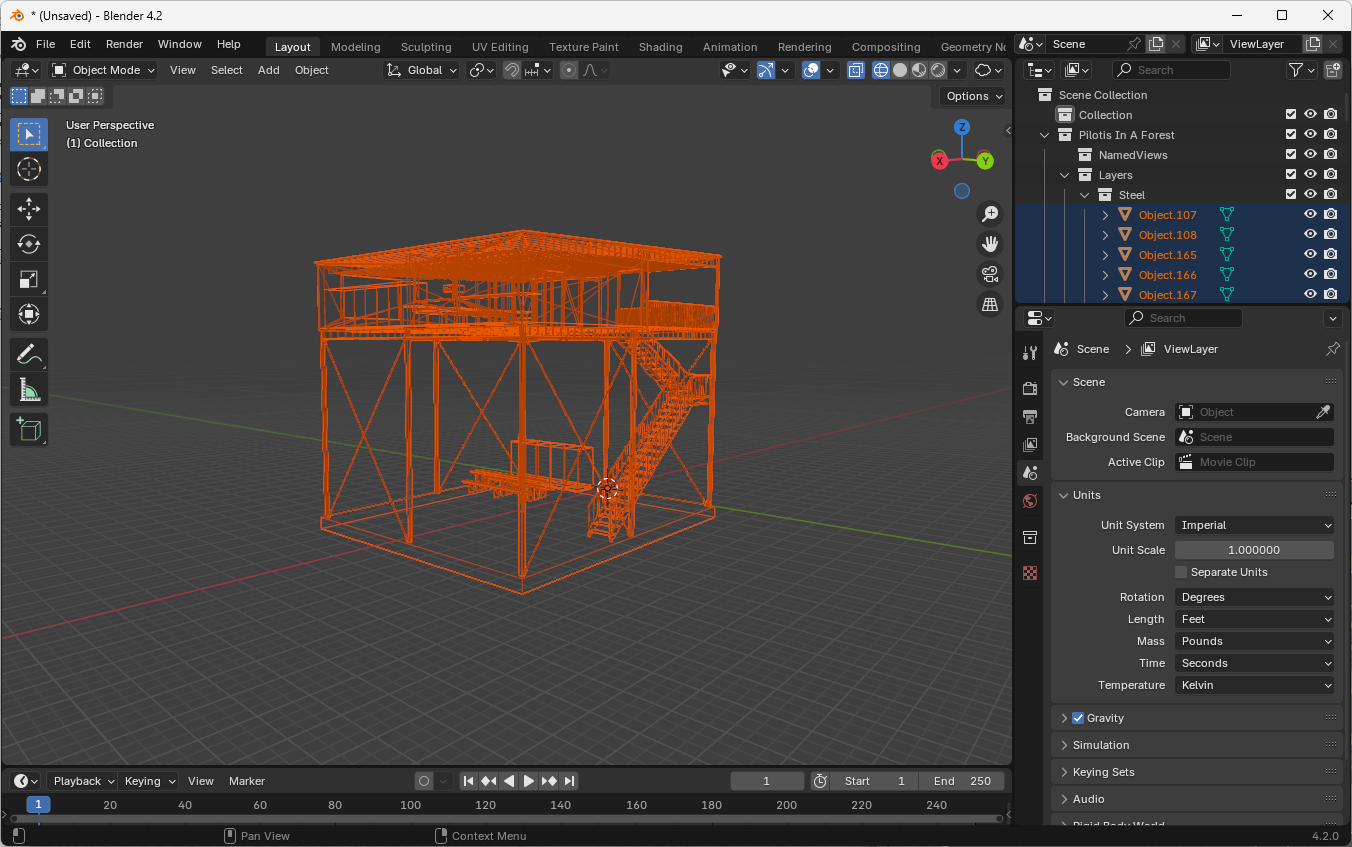Open the View Layer properties tab
The width and height of the screenshot is (1352, 847).
click(1030, 444)
